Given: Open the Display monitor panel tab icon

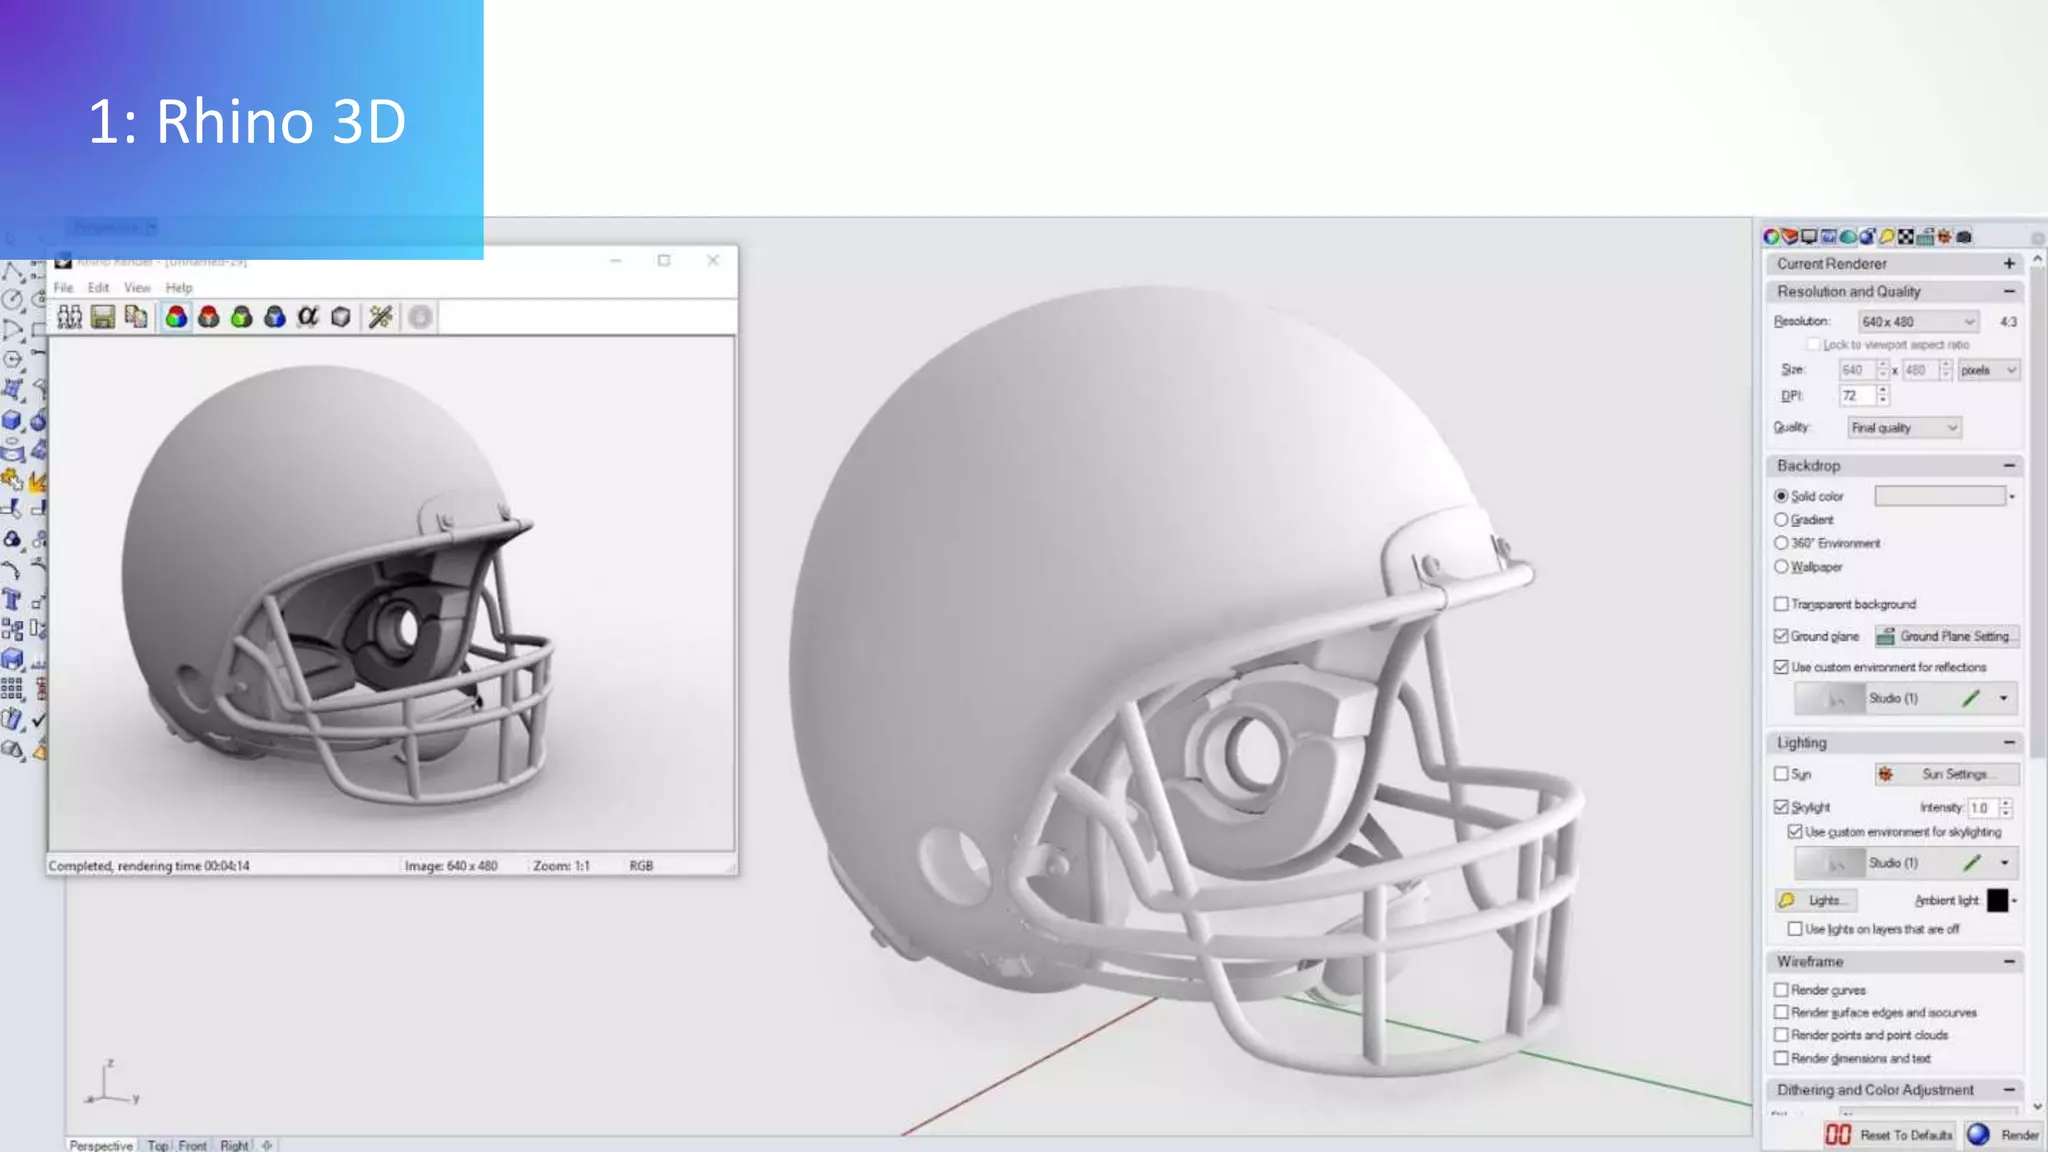Looking at the screenshot, I should (x=1809, y=237).
